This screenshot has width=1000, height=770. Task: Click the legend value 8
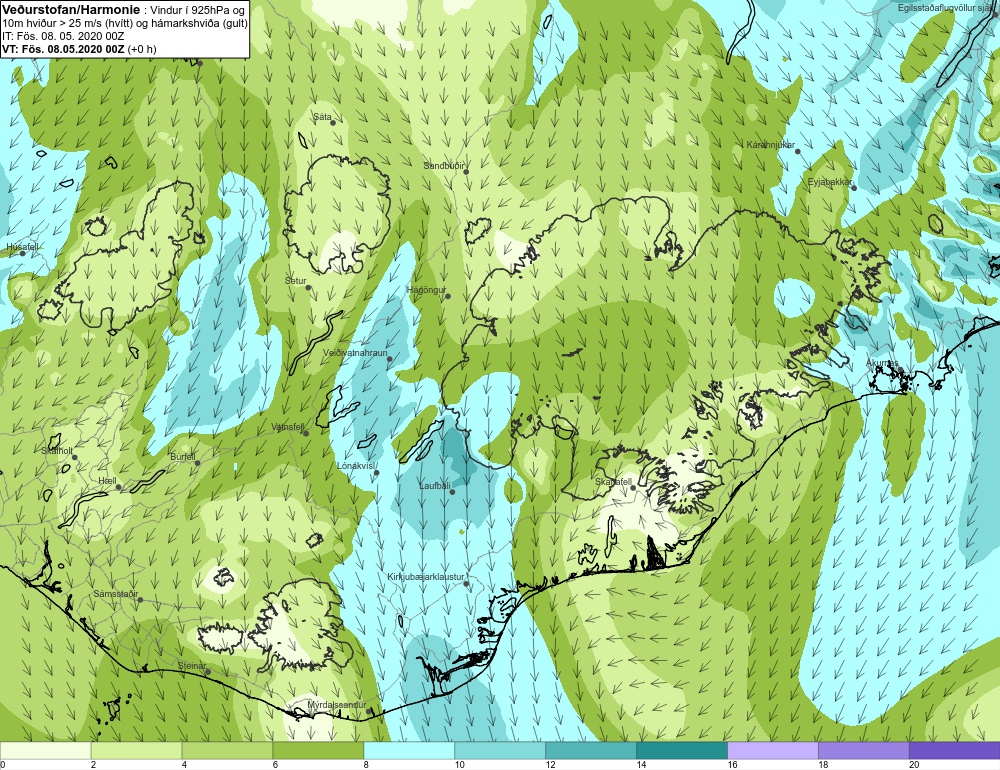pyautogui.click(x=366, y=765)
